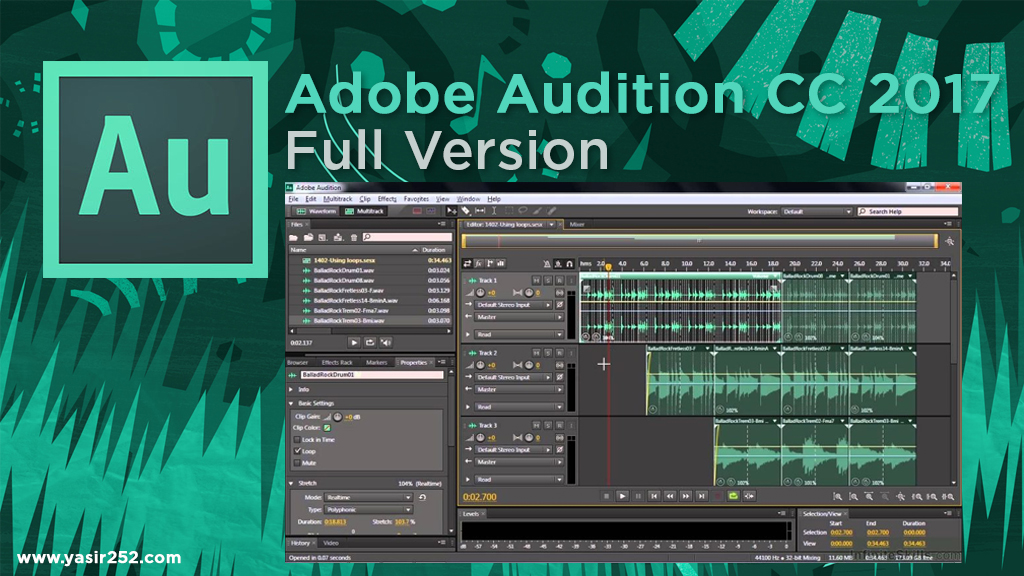This screenshot has width=1024, height=576.
Task: Solo Track 3 with S button
Action: [548, 425]
